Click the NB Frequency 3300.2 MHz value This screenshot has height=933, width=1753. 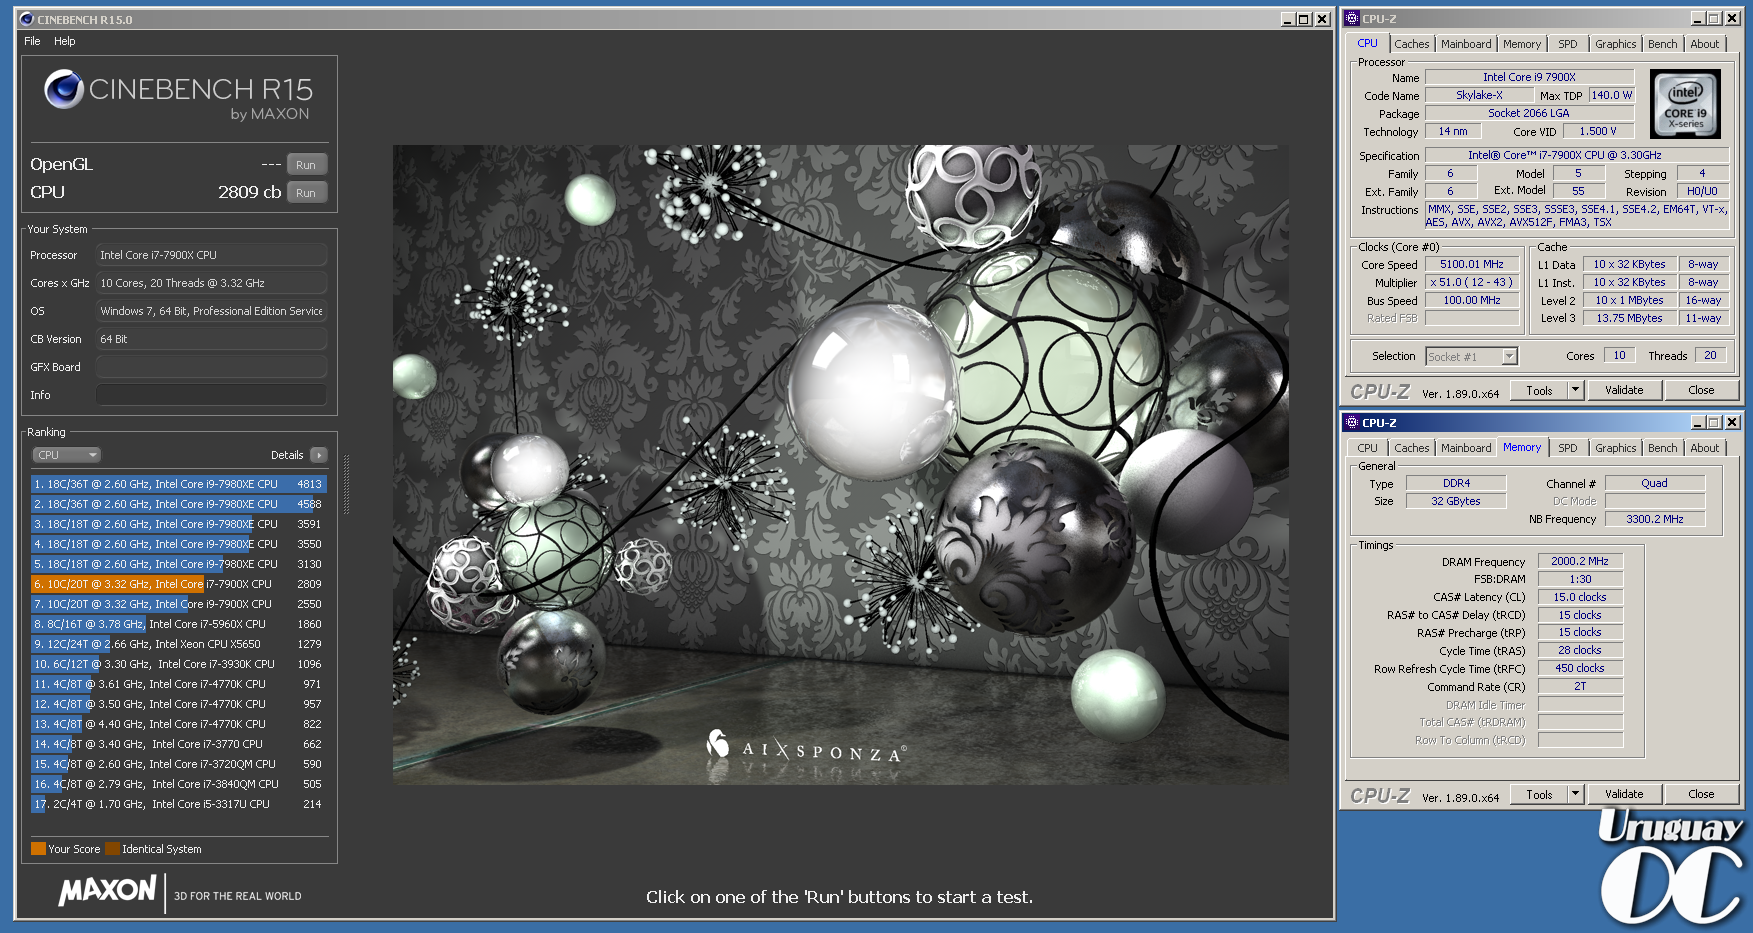pos(1655,519)
